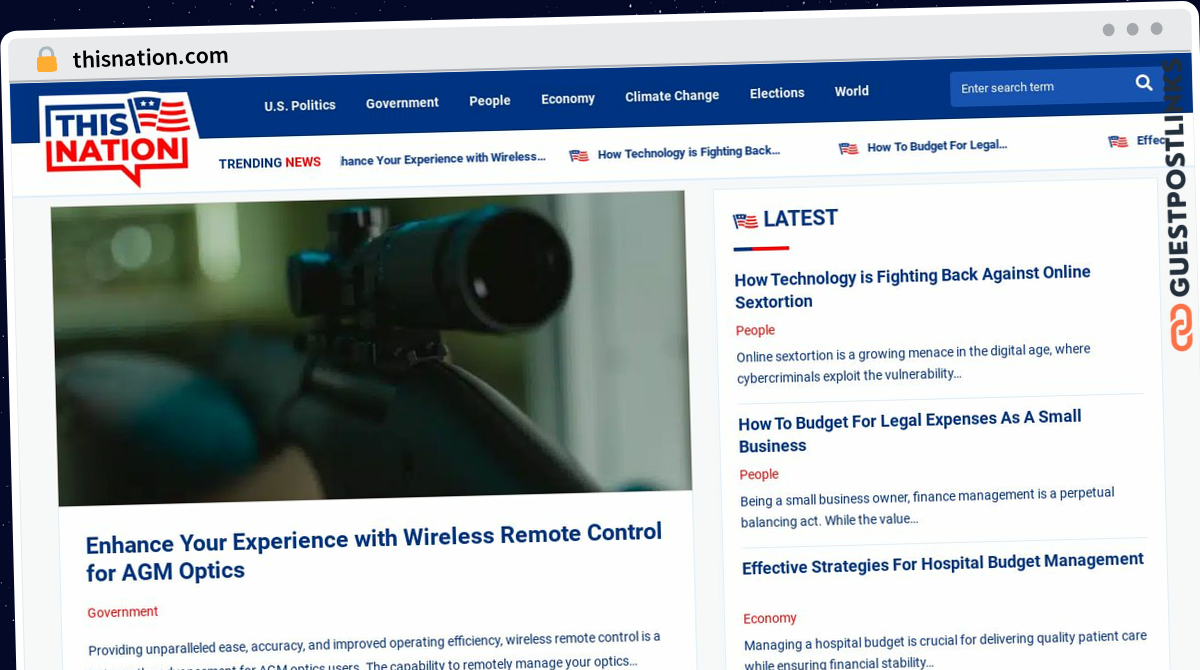Click the This Nation logo

click(x=118, y=138)
